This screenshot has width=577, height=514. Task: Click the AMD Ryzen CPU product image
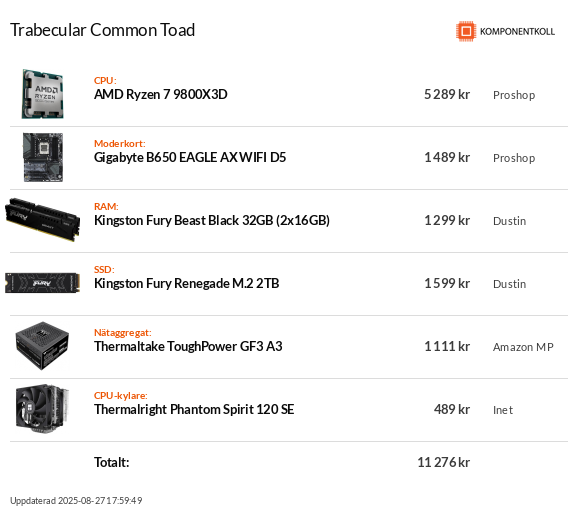point(43,94)
